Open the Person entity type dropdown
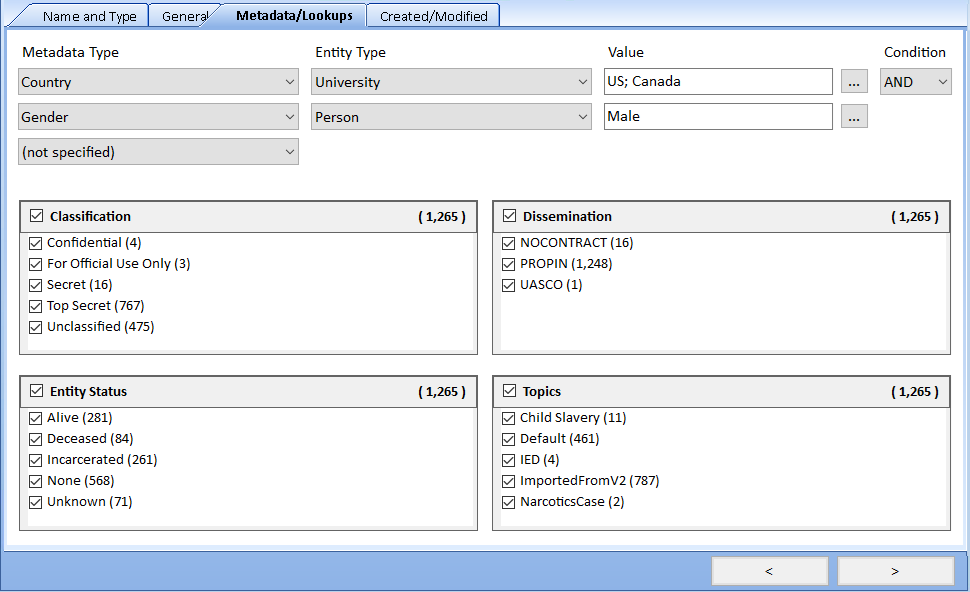970x592 pixels. 451,117
